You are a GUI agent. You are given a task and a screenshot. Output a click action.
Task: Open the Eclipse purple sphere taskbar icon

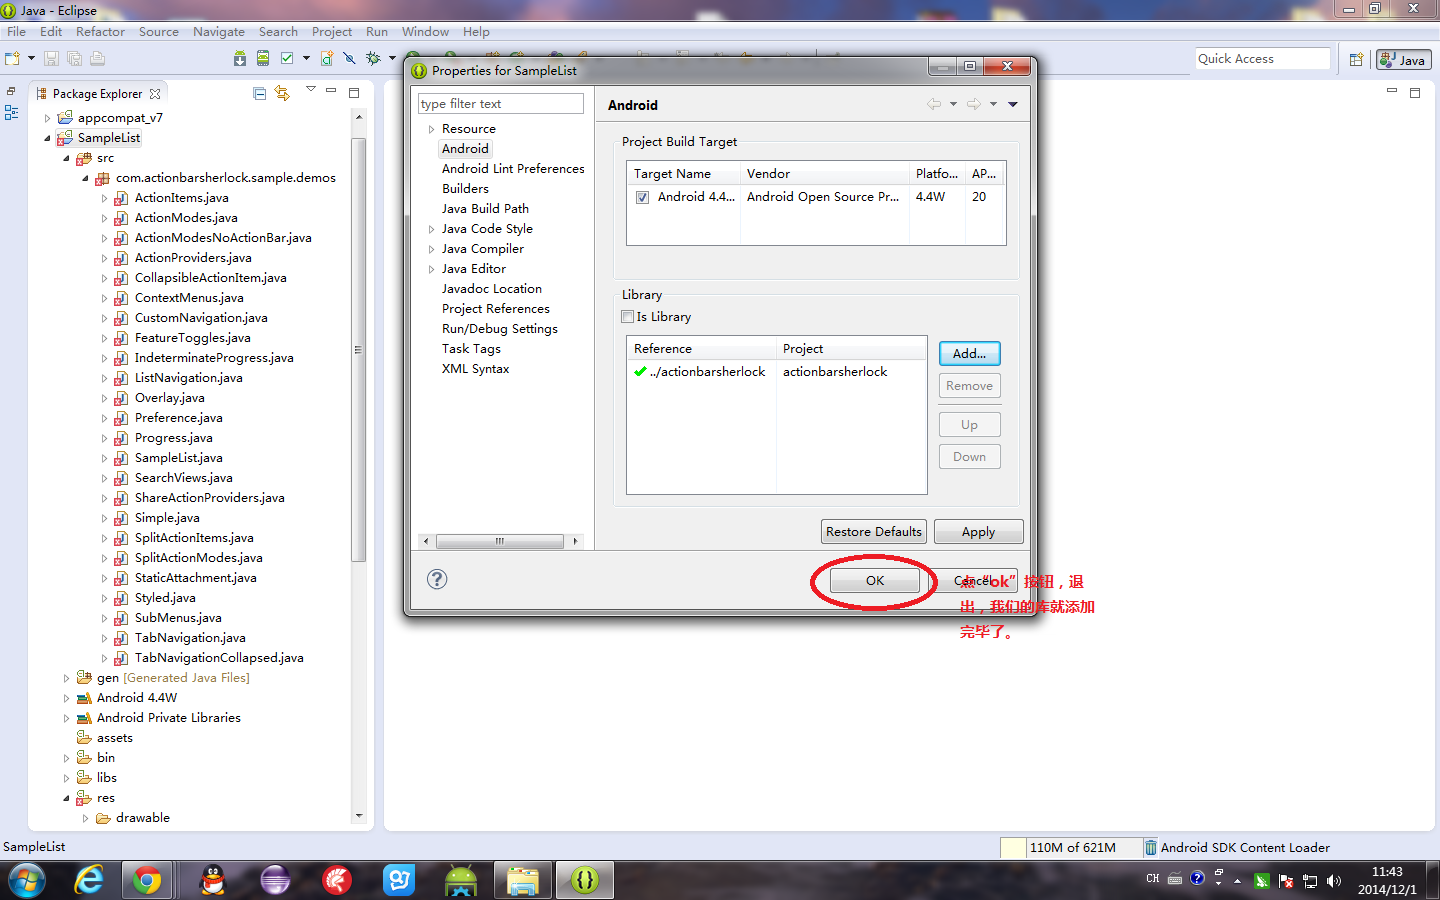tap(275, 880)
